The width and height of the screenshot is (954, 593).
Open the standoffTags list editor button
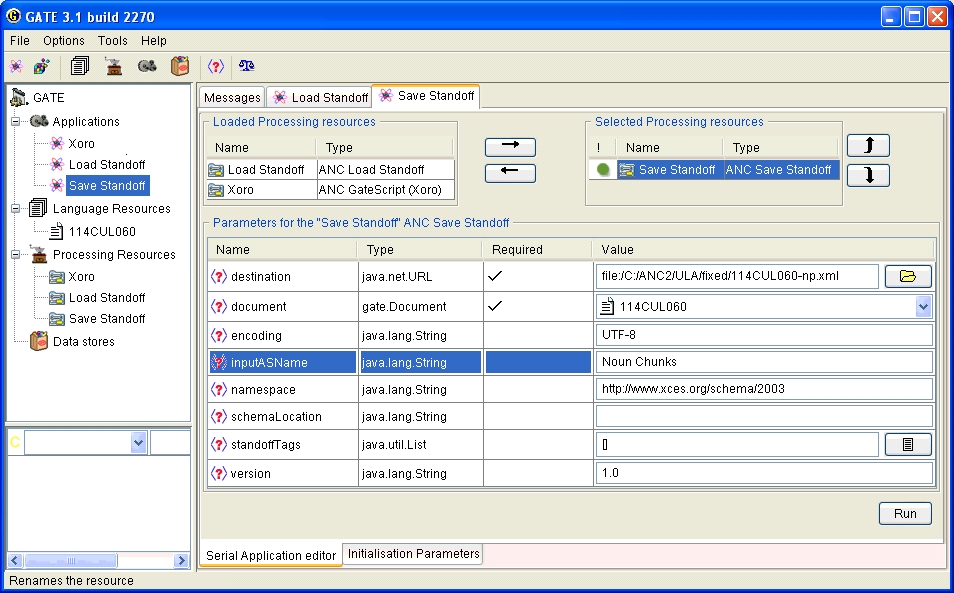click(908, 445)
